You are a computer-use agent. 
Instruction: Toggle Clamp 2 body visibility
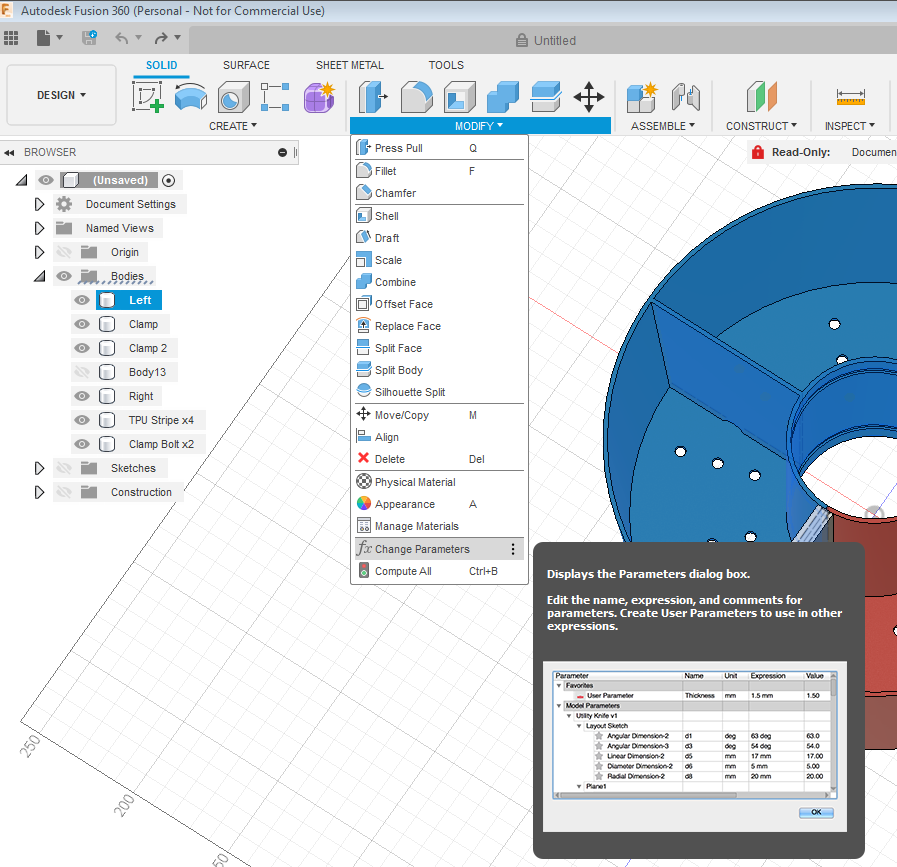tap(82, 348)
